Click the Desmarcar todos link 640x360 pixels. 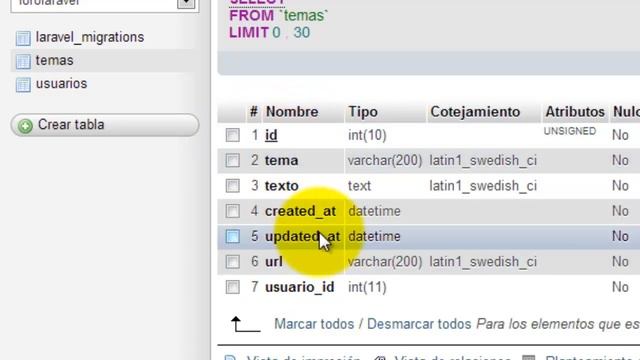coord(419,324)
